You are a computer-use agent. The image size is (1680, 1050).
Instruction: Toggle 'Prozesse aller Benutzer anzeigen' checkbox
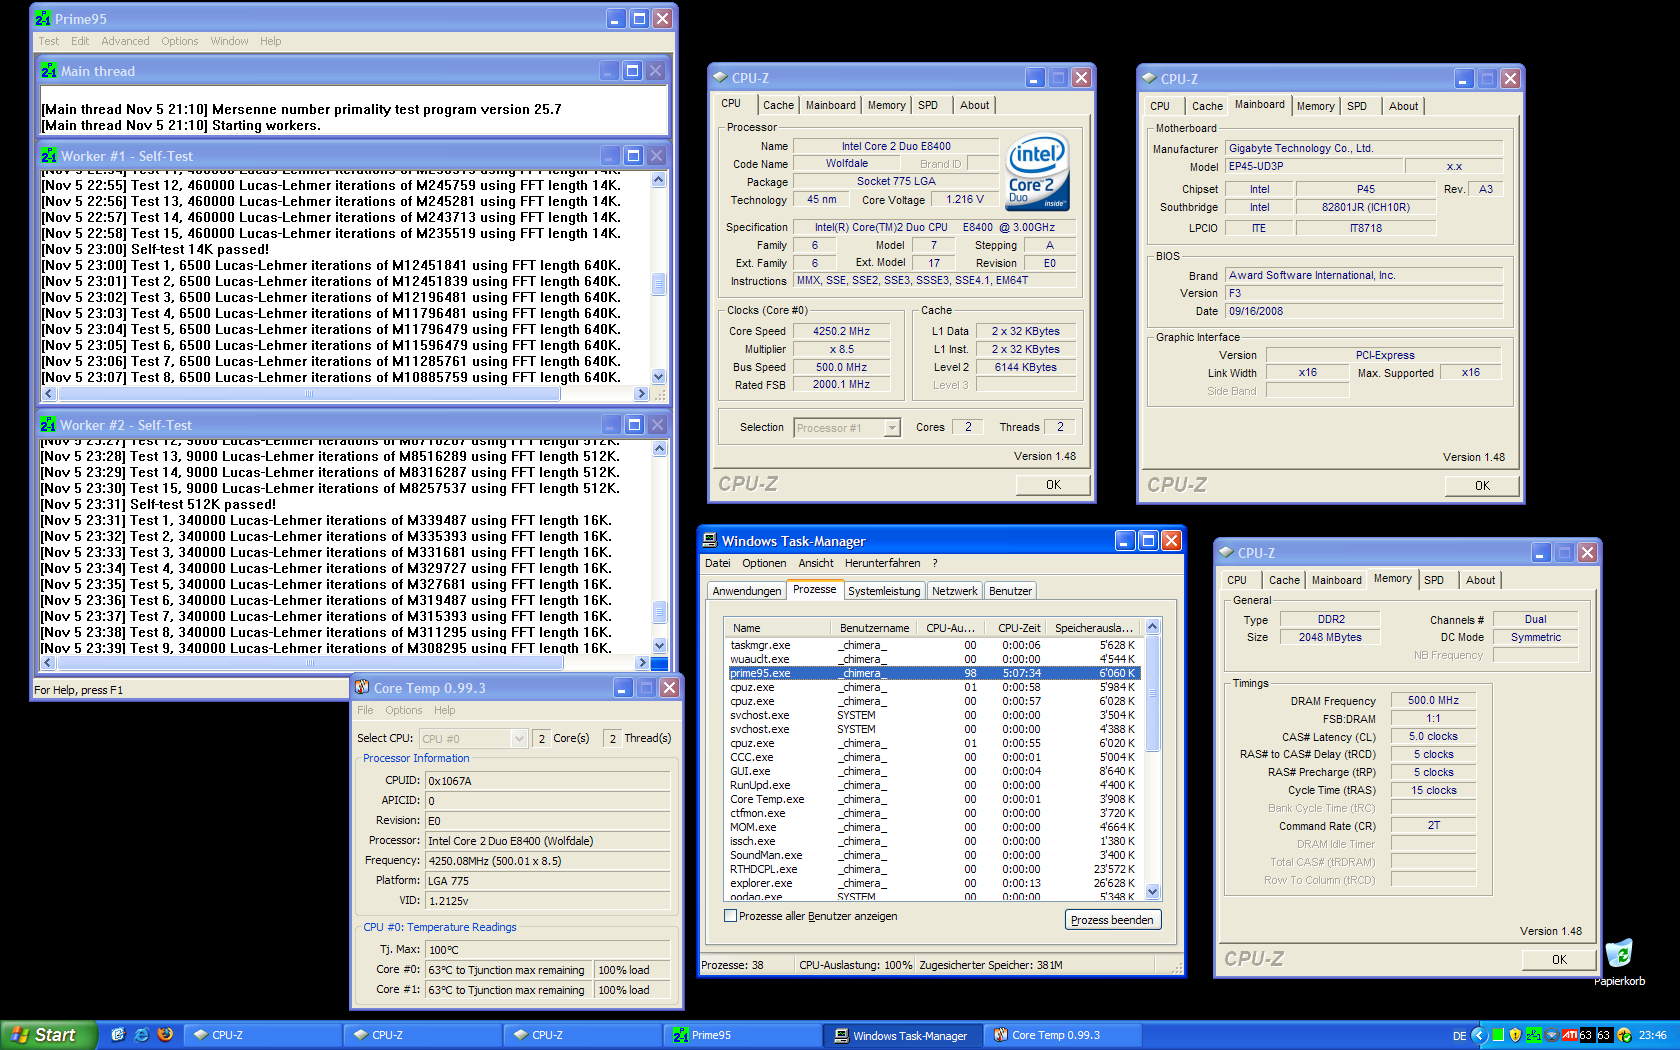730,916
